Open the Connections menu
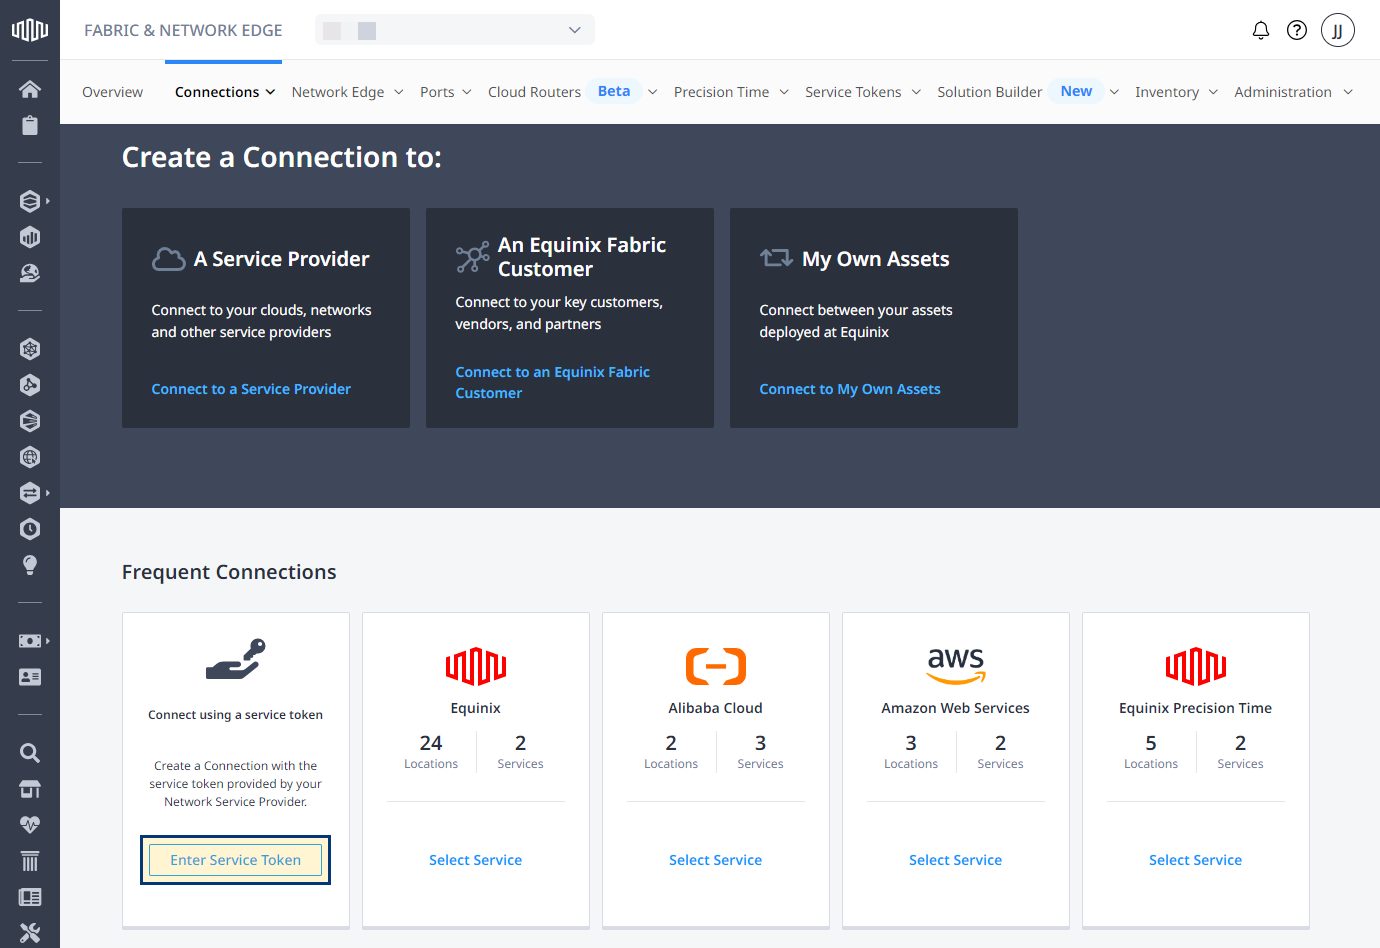1380x948 pixels. [x=225, y=92]
